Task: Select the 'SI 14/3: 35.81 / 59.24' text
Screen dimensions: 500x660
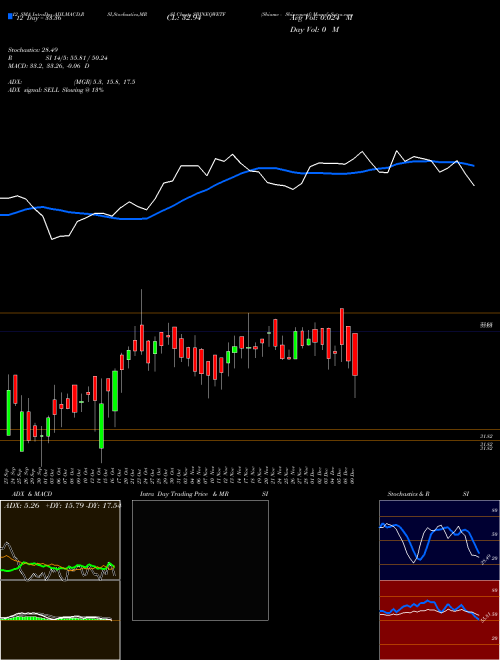Action: click(77, 58)
